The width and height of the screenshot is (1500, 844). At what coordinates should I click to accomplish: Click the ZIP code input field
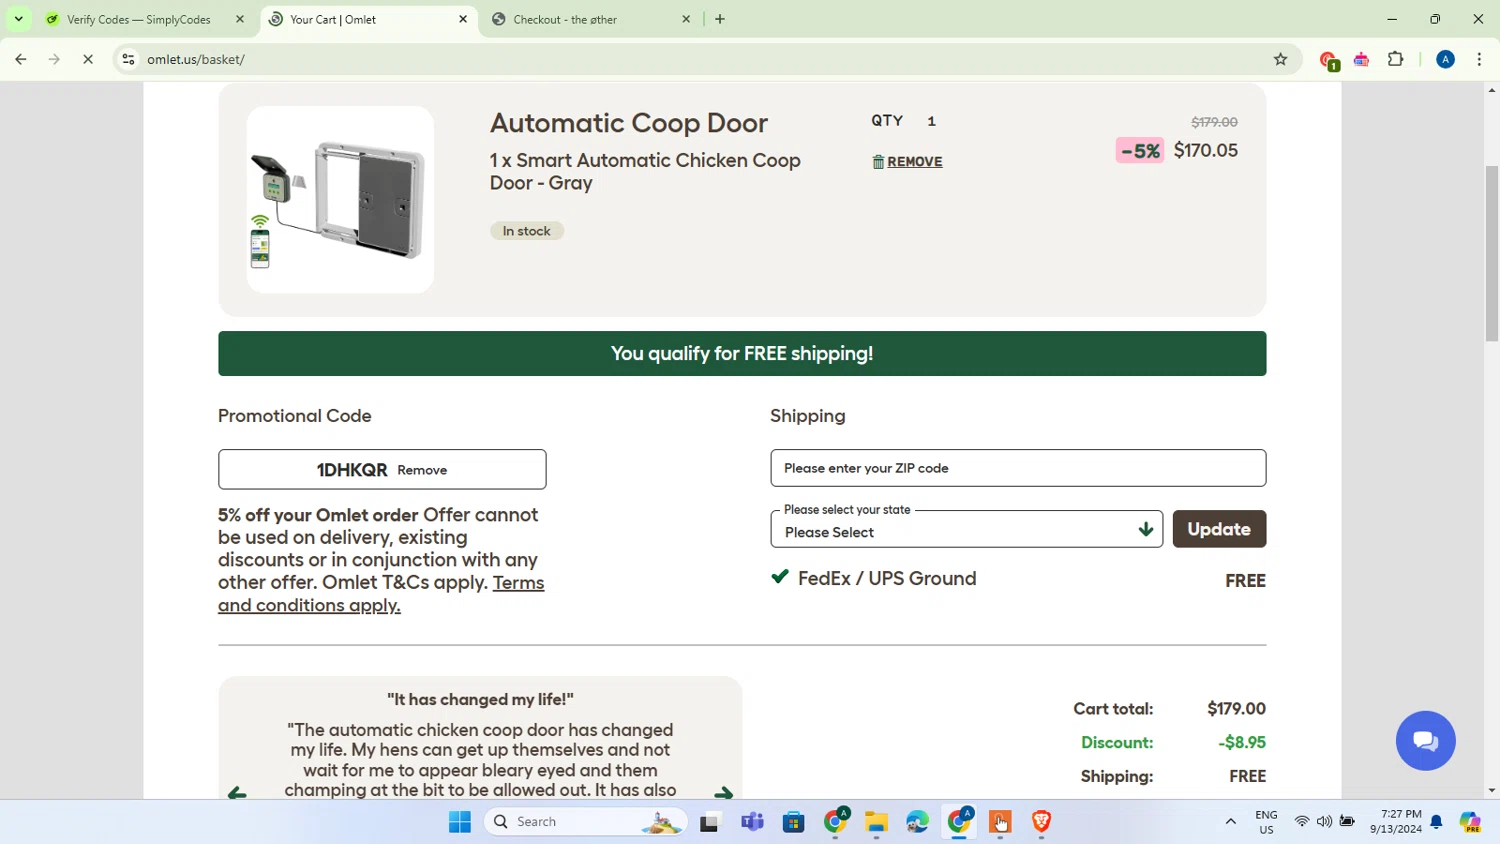1018,468
